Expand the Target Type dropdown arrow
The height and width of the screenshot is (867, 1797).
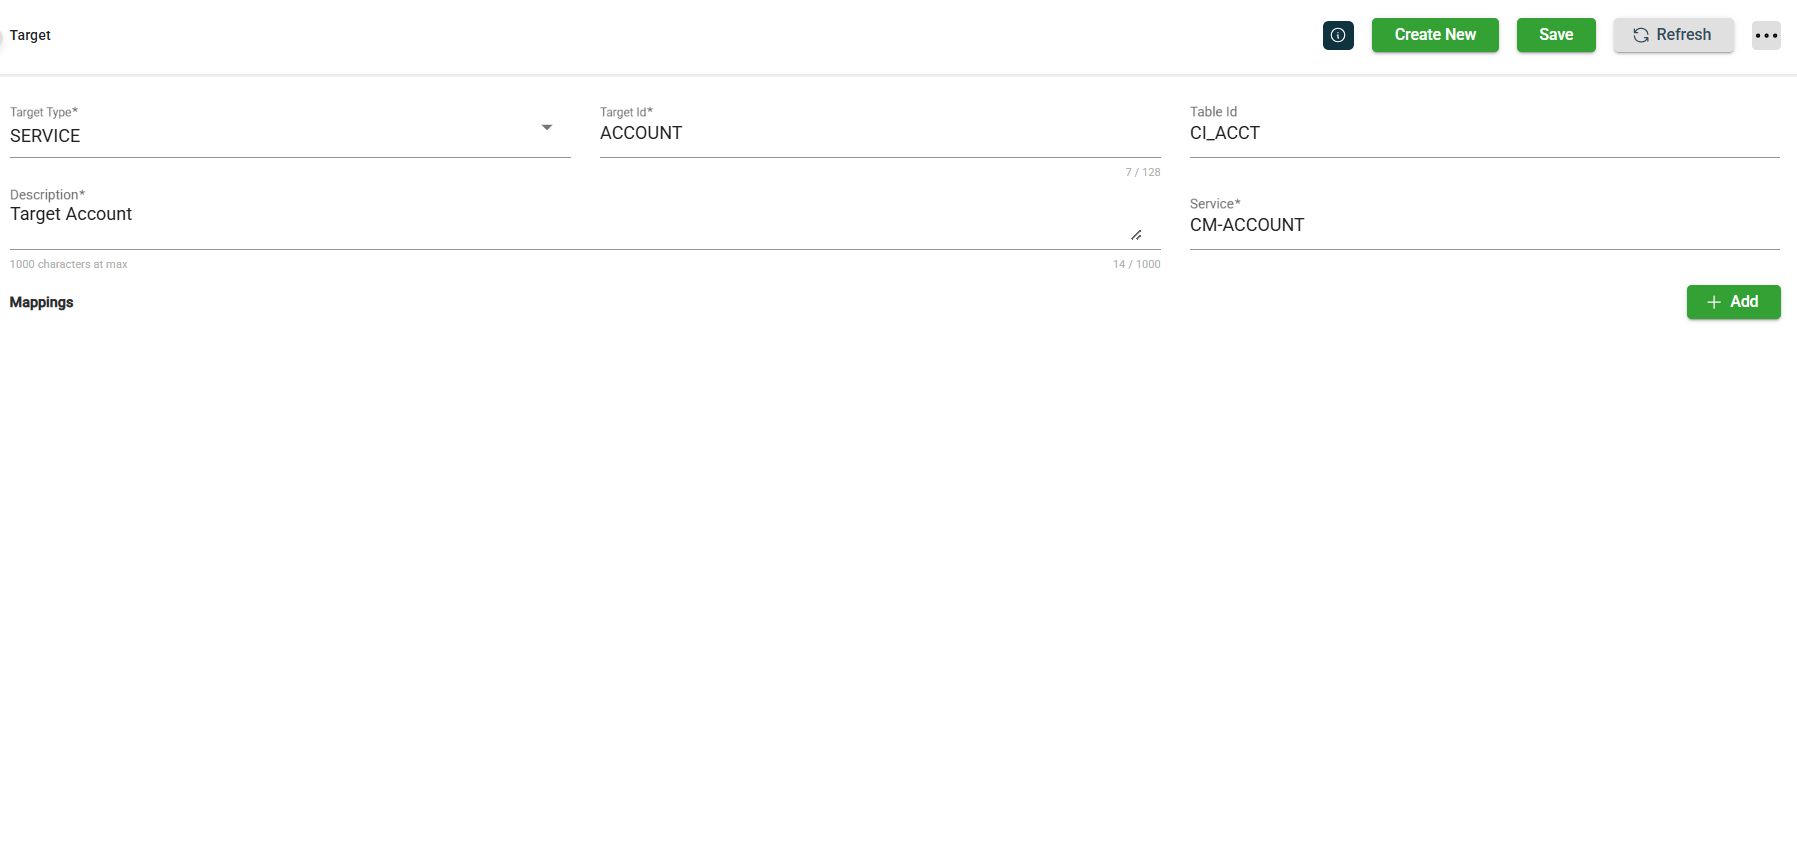click(546, 128)
